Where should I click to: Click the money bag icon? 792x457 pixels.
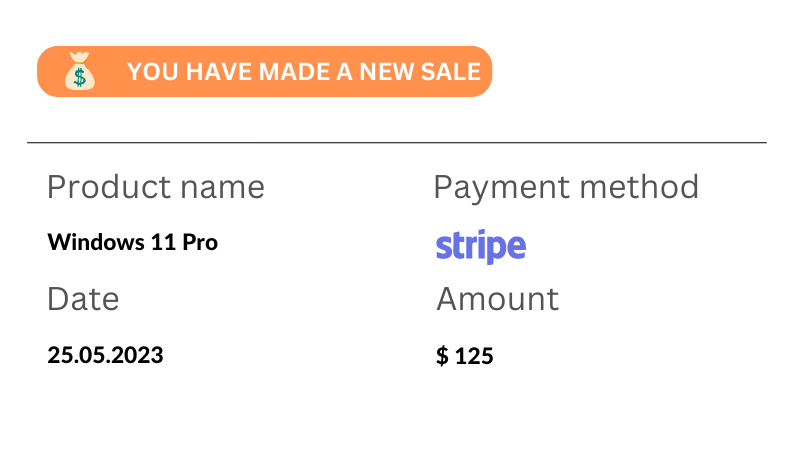(x=80, y=71)
